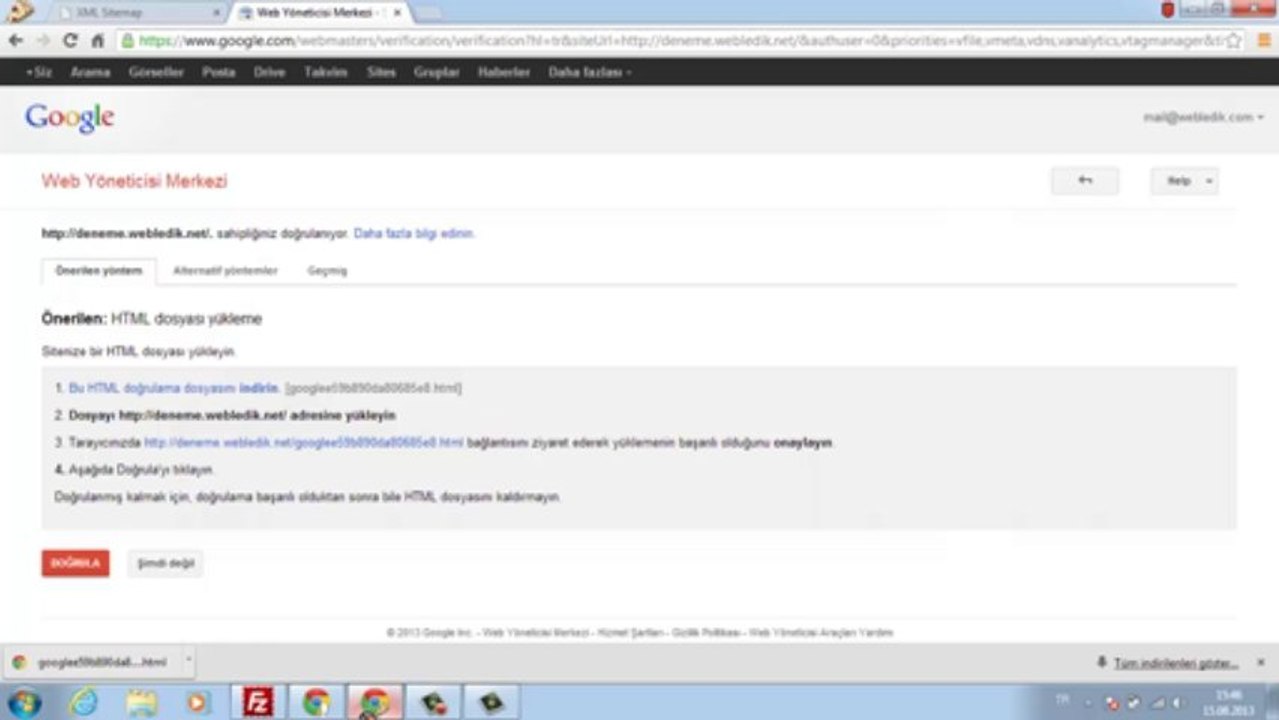Screen dimensions: 1279x720
Task: Switch to the Alternatif yöntemler tab
Action: [x=225, y=271]
